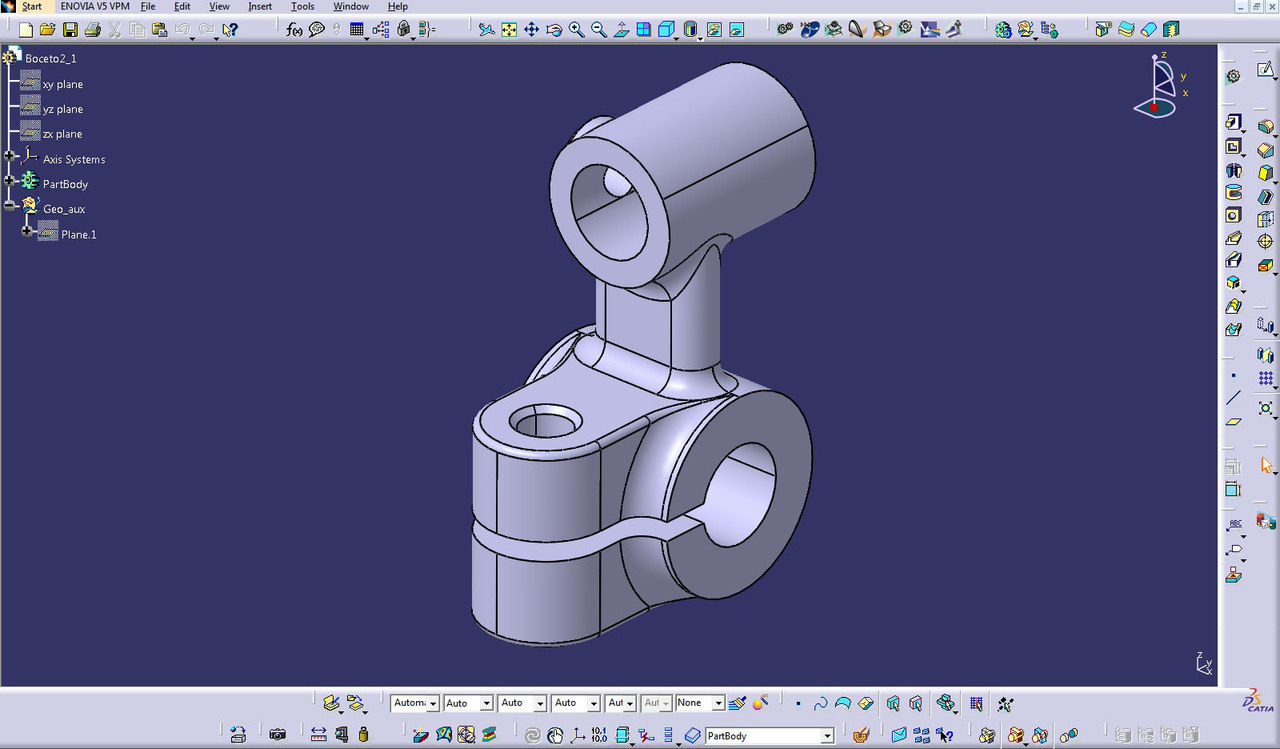Click Fit All In view icon
The image size is (1280, 749).
point(509,30)
